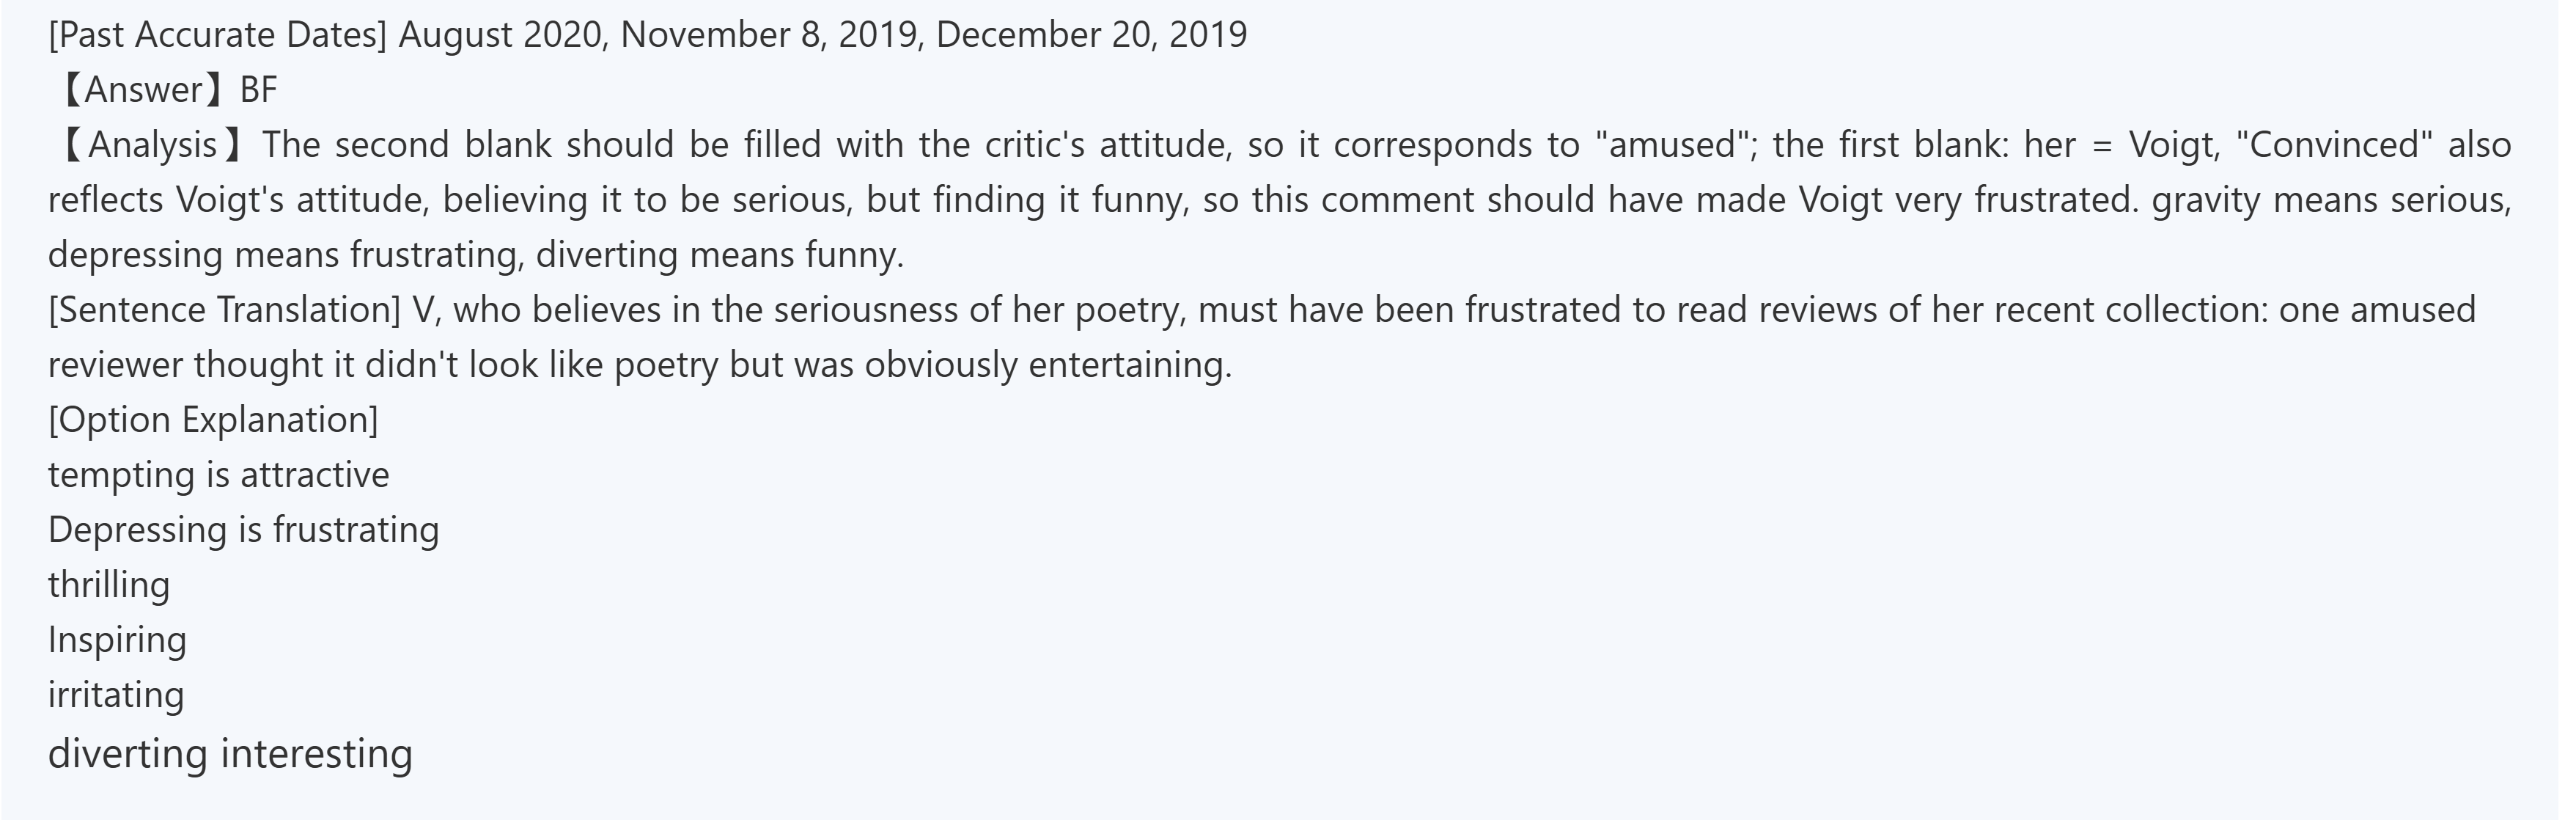
Task: Click the "[Sentence Translation]" label
Action: (x=224, y=310)
